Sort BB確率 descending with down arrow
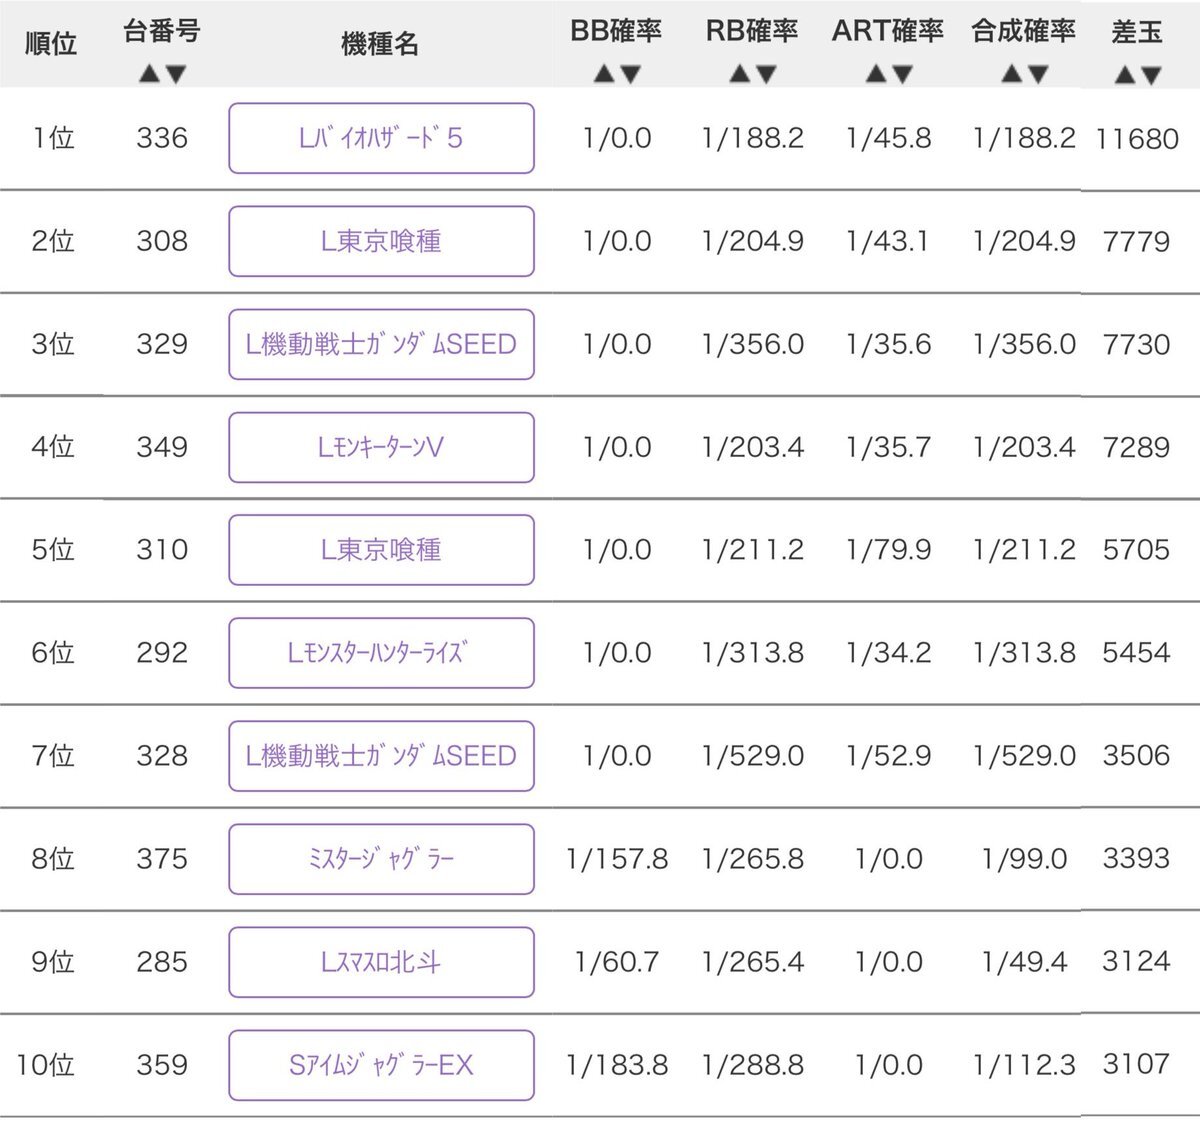1200x1140 pixels. pos(630,74)
